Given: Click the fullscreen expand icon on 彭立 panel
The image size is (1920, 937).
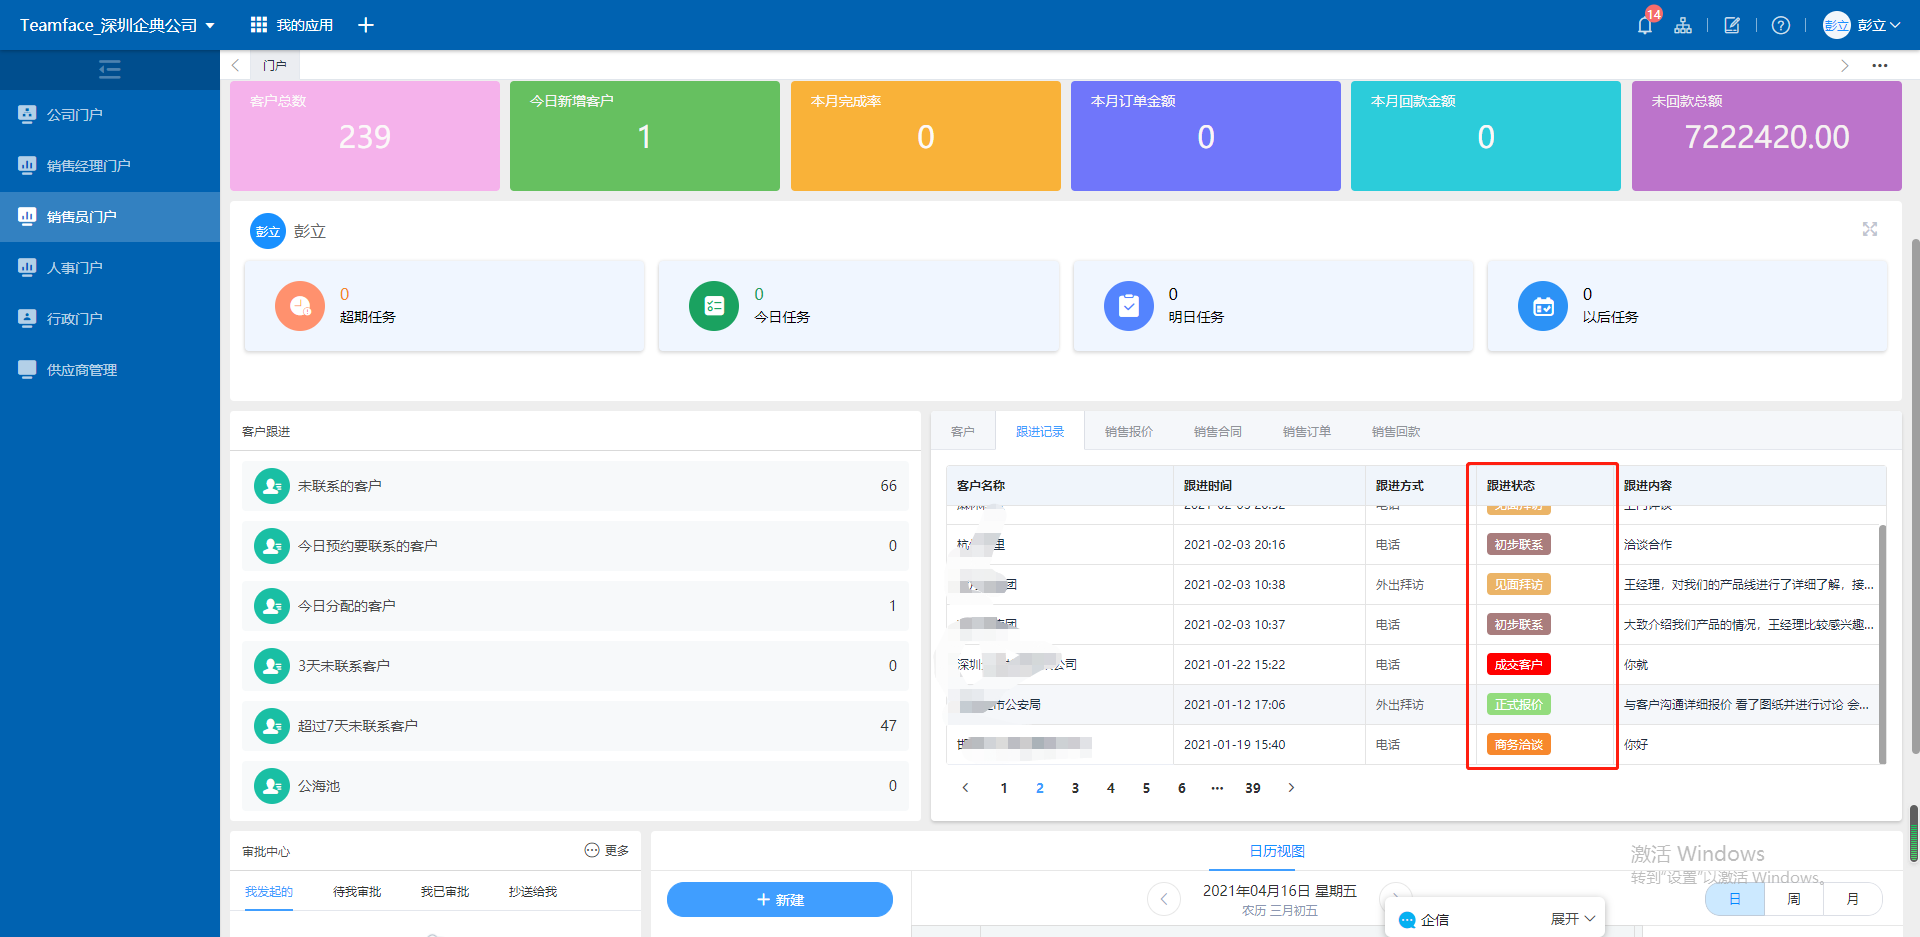Looking at the screenshot, I should pos(1870,229).
